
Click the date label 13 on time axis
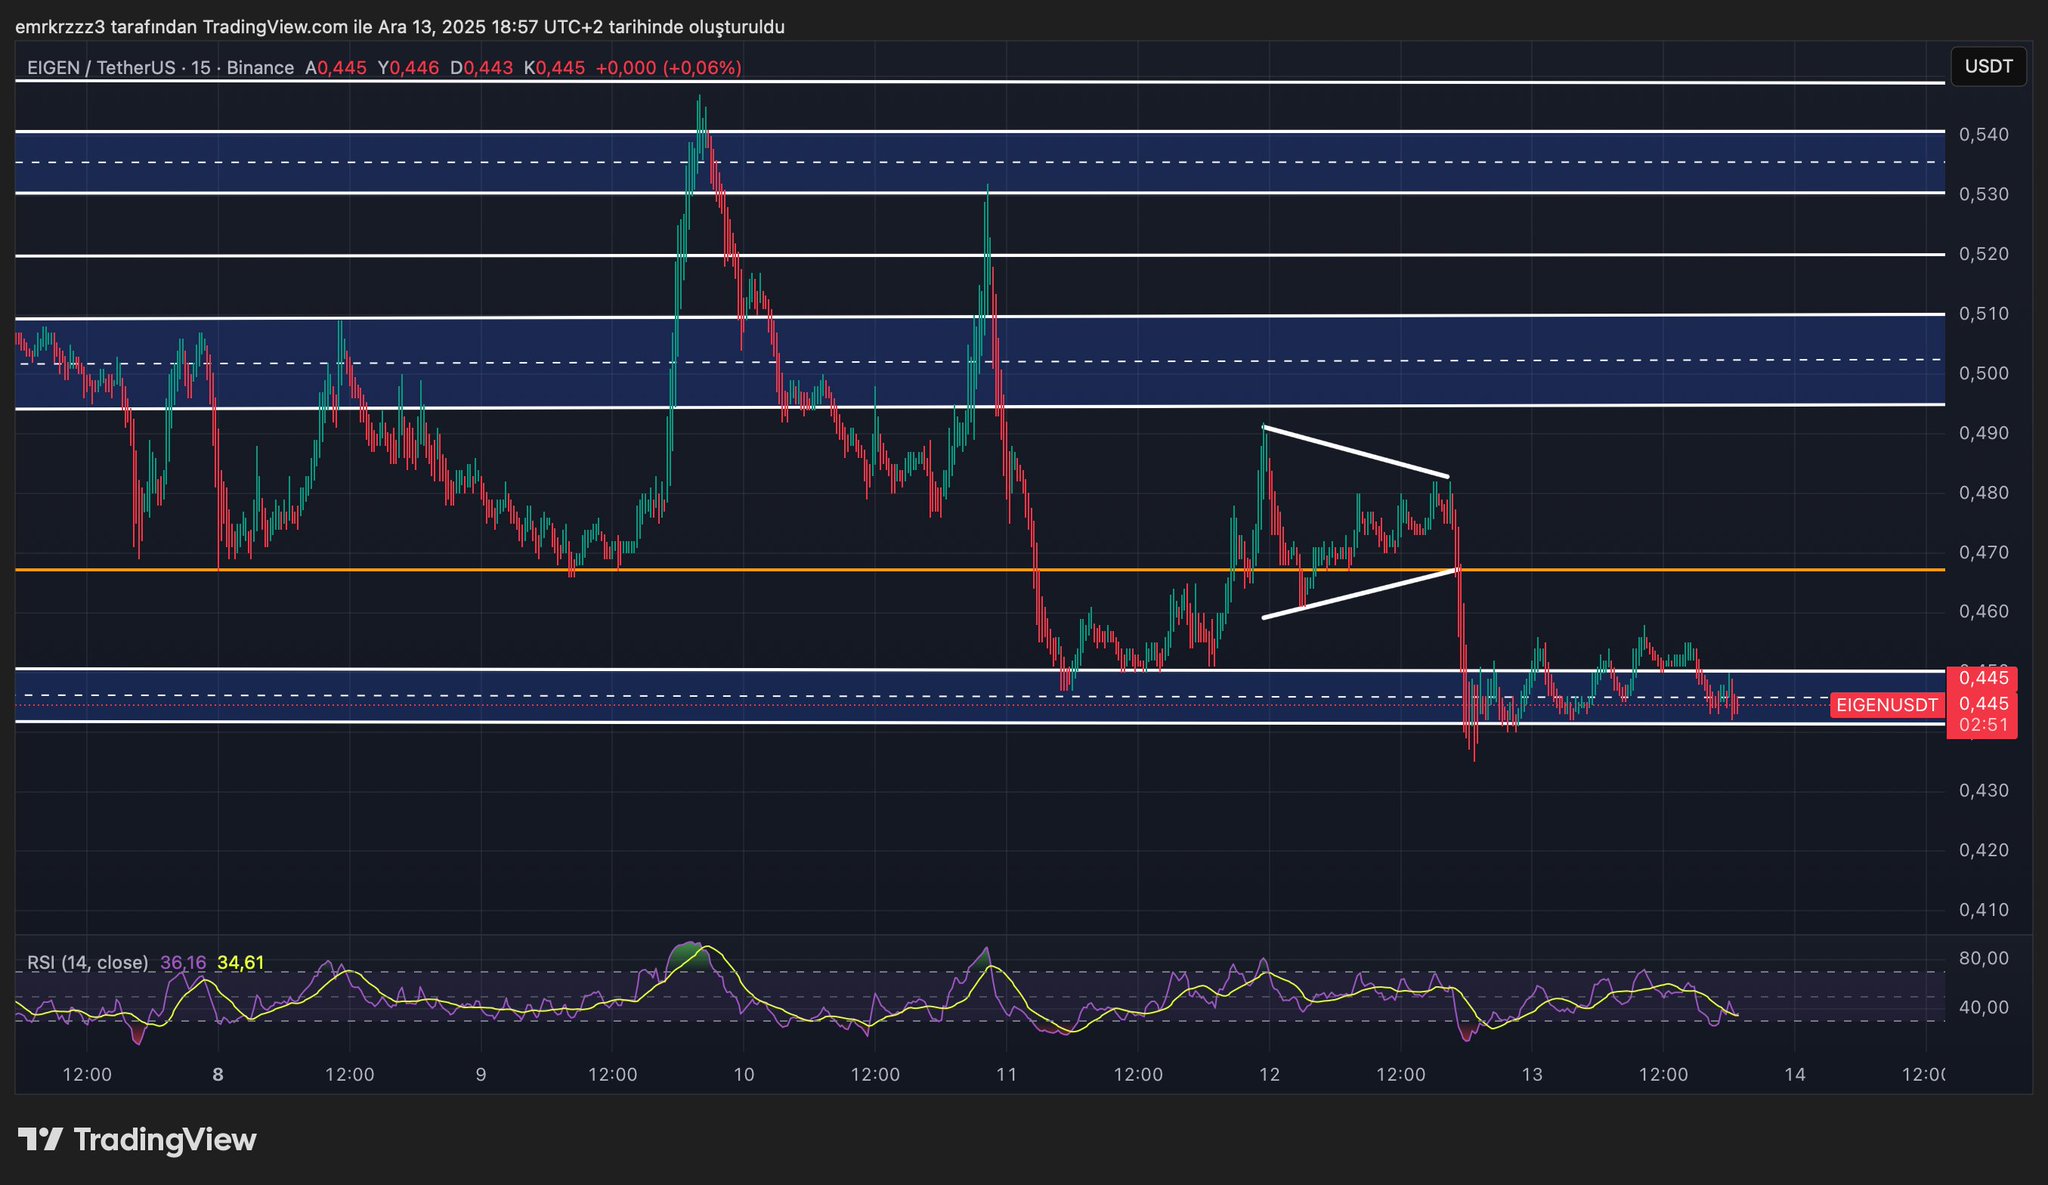coord(1531,1075)
